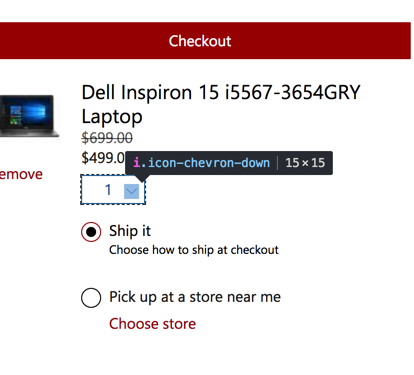
Task: Click the Pick up at a store near me label
Action: 195,297
